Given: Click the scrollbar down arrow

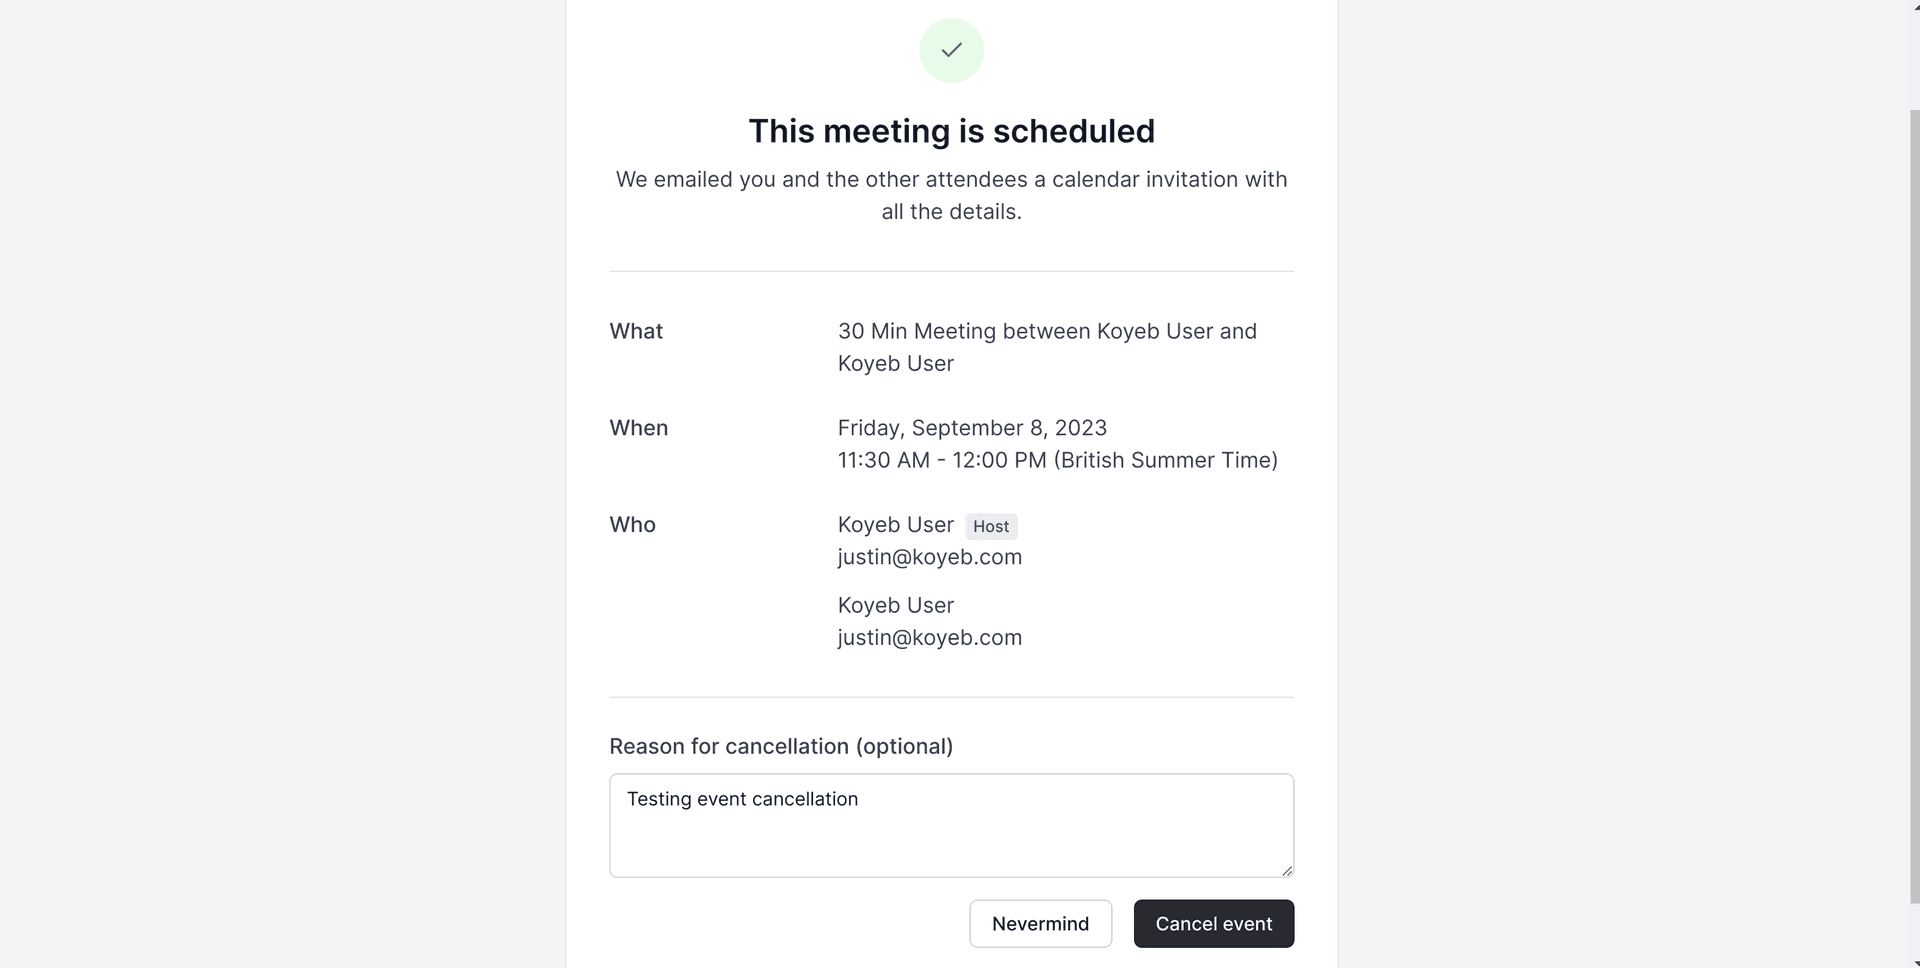Looking at the screenshot, I should 1913,963.
